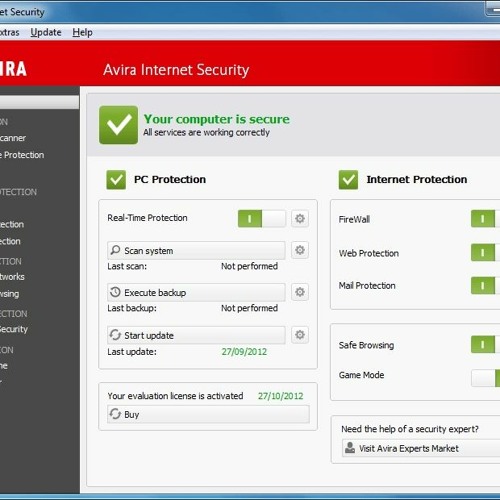Screen dimensions: 500x500
Task: Click the 'FireWall' label
Action: [354, 219]
